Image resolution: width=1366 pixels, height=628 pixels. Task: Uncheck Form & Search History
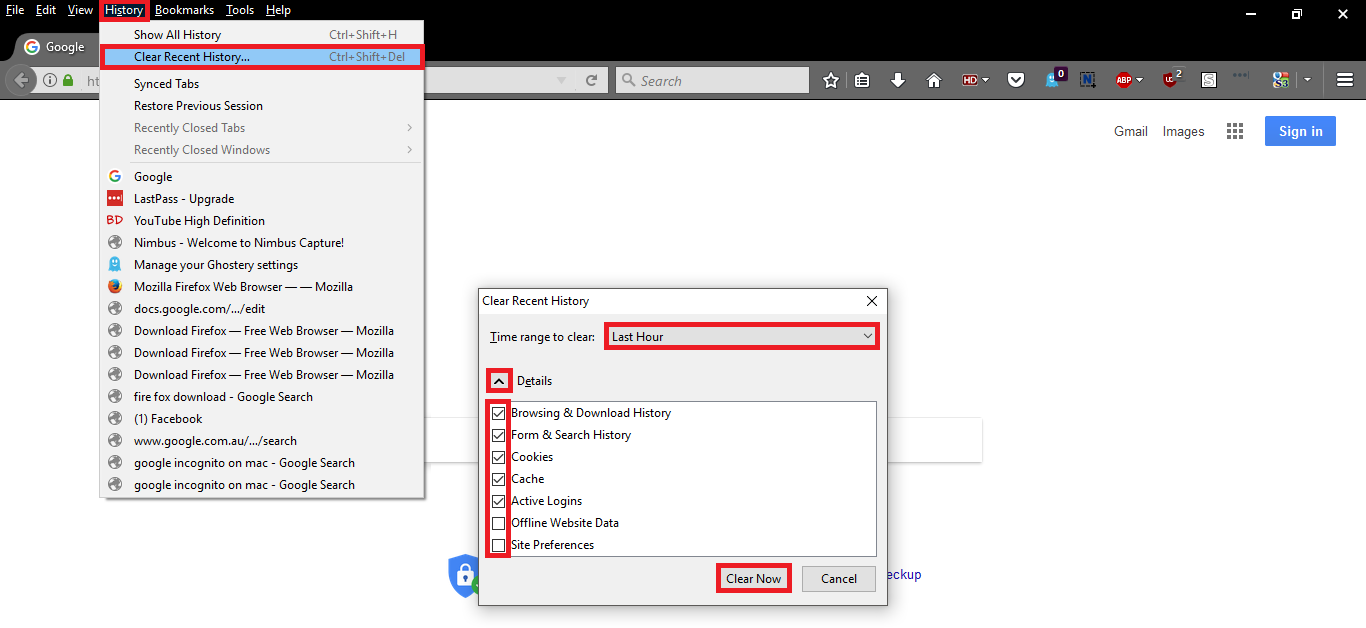(498, 435)
